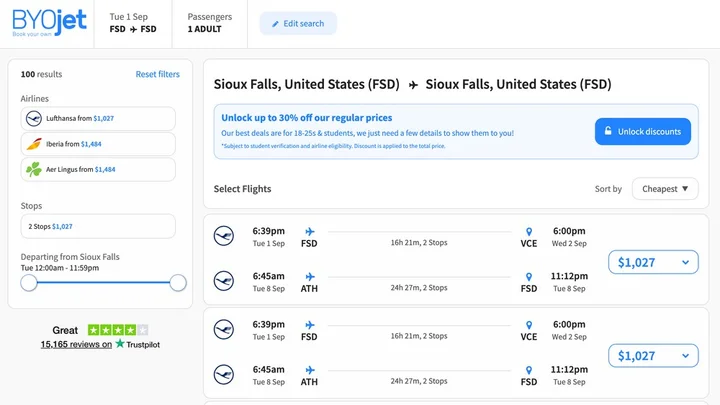This screenshot has width=720, height=405.
Task: Open the Tue 1 Sep FSD route section
Action: coord(133,23)
